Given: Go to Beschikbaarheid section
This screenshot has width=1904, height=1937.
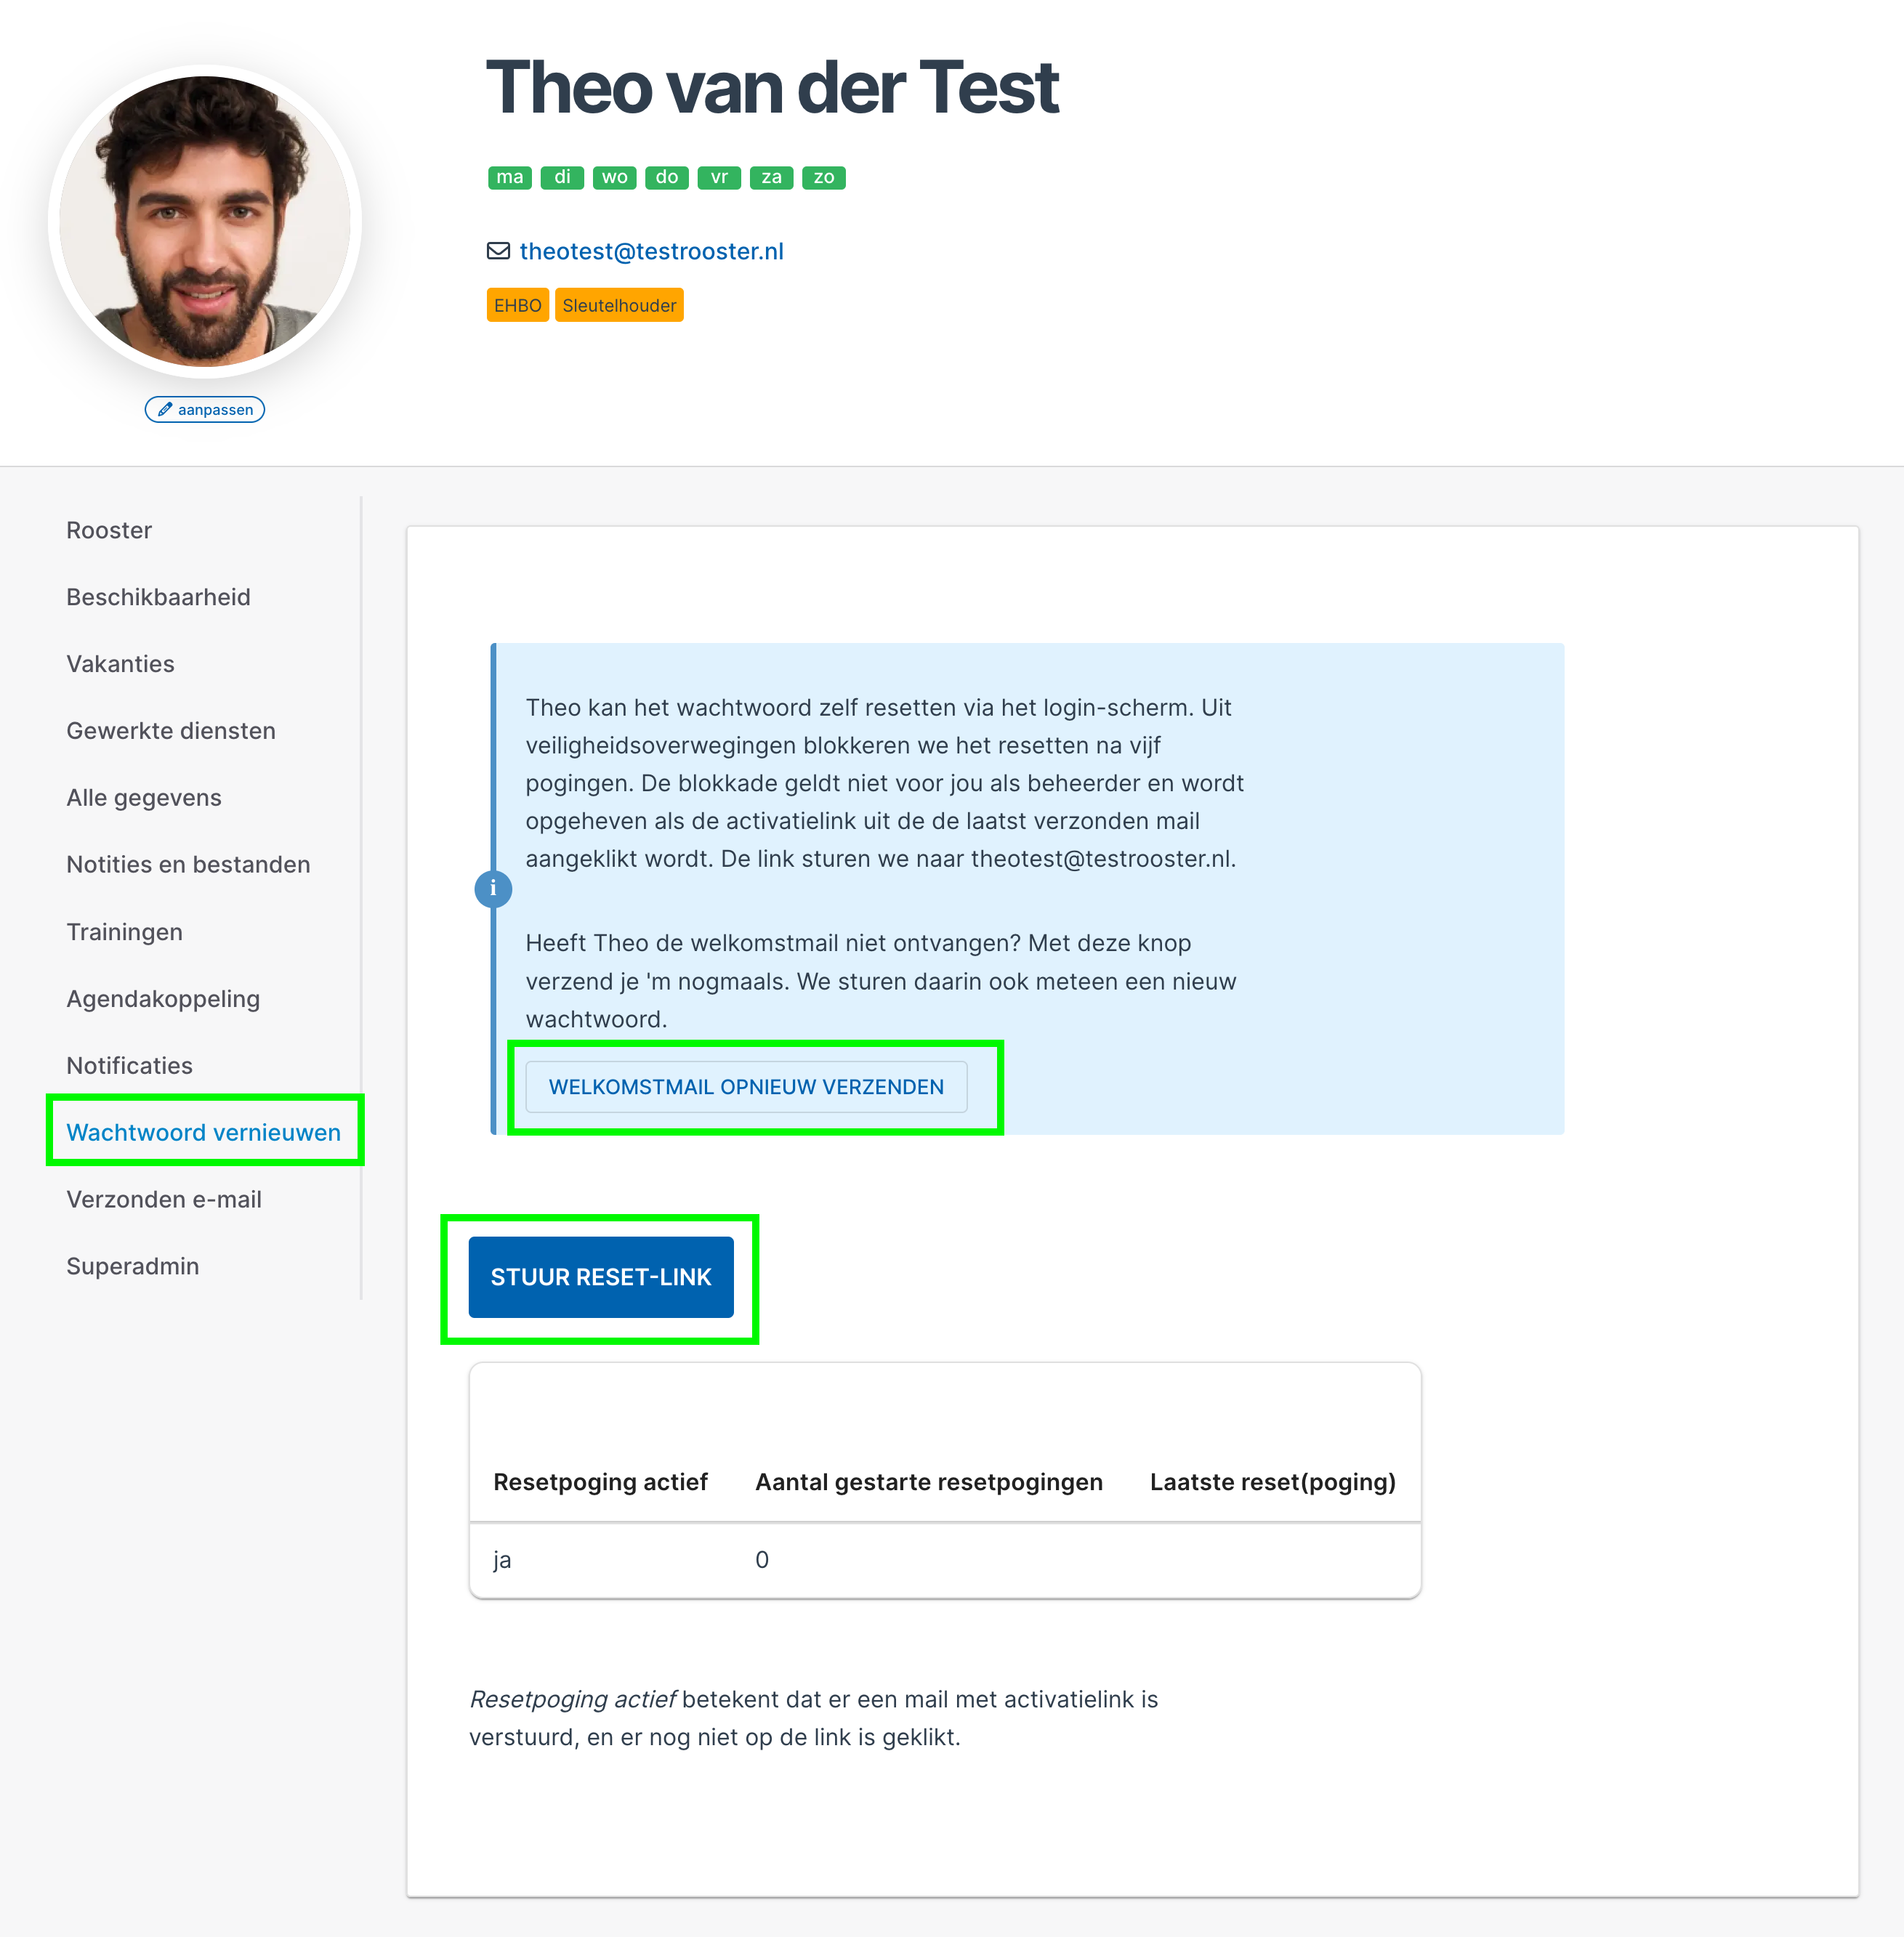Looking at the screenshot, I should 158,597.
